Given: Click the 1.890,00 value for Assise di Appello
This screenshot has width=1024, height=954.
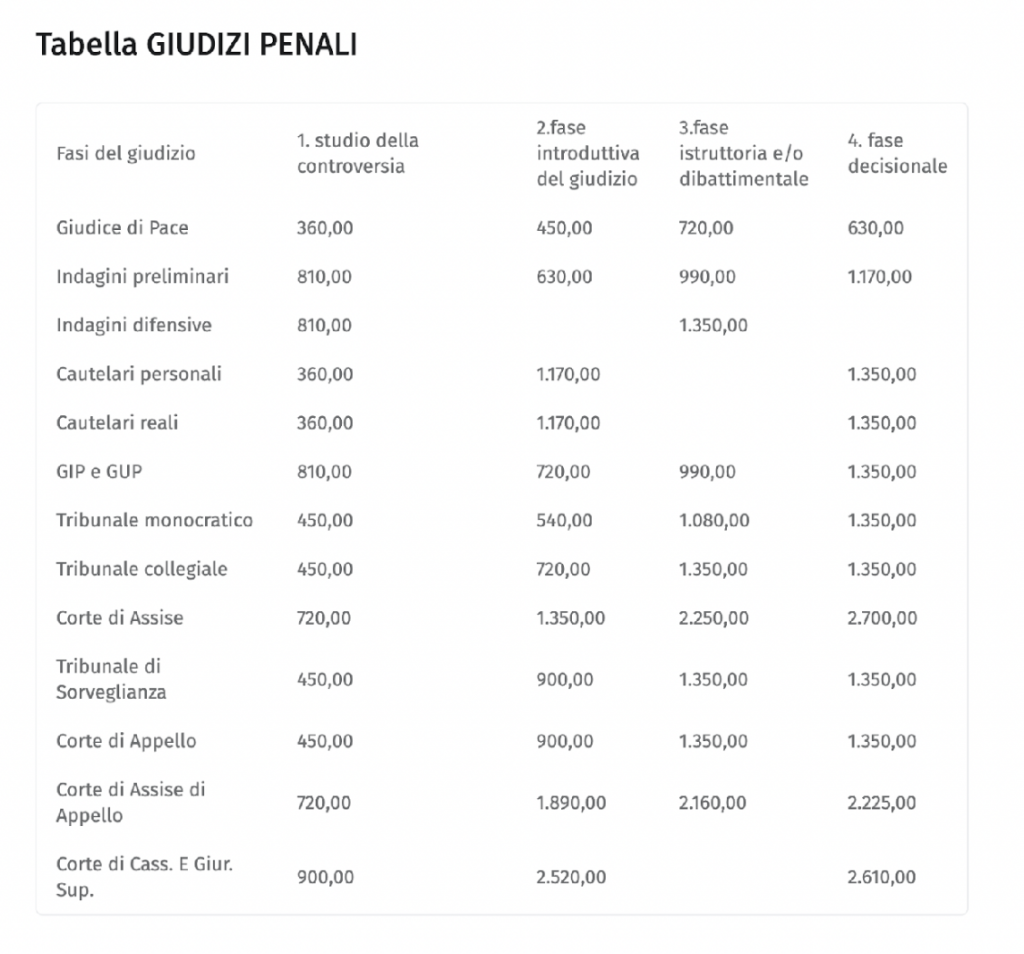Looking at the screenshot, I should pyautogui.click(x=571, y=802).
